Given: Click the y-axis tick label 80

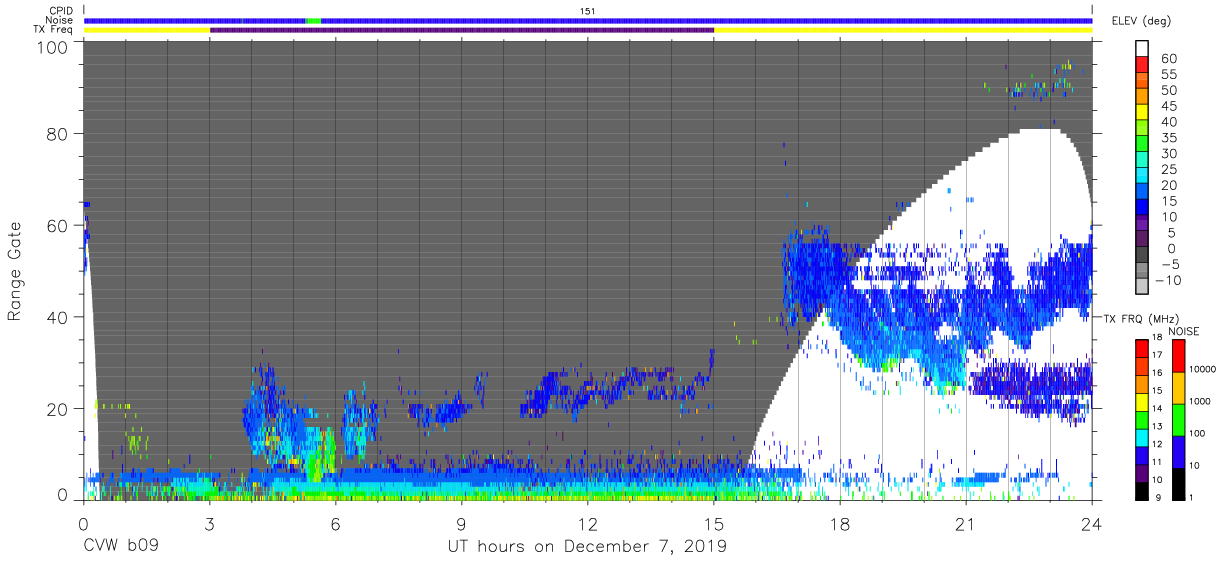Looking at the screenshot, I should (58, 134).
